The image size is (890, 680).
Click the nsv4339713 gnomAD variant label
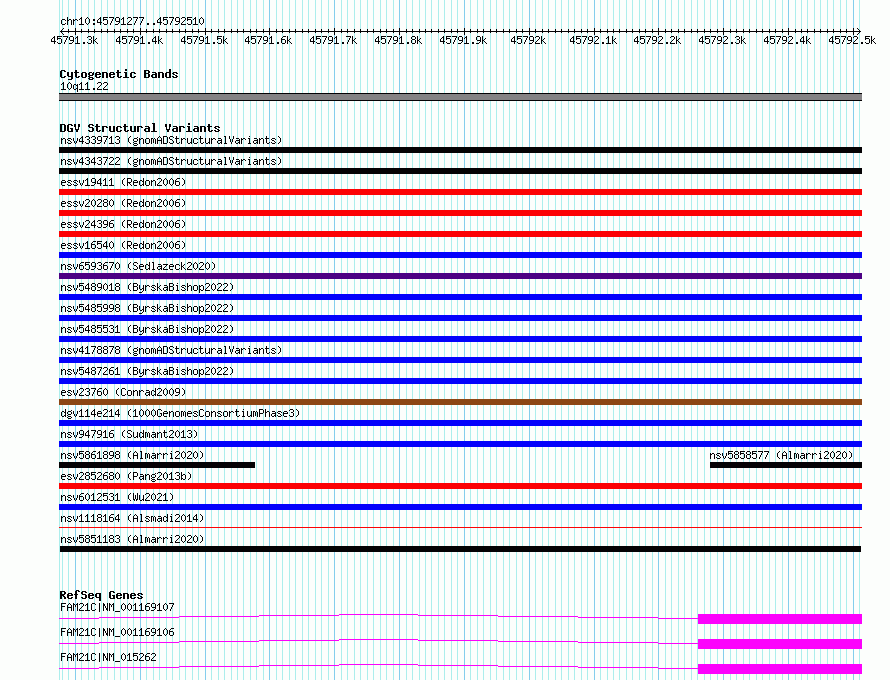tap(171, 140)
